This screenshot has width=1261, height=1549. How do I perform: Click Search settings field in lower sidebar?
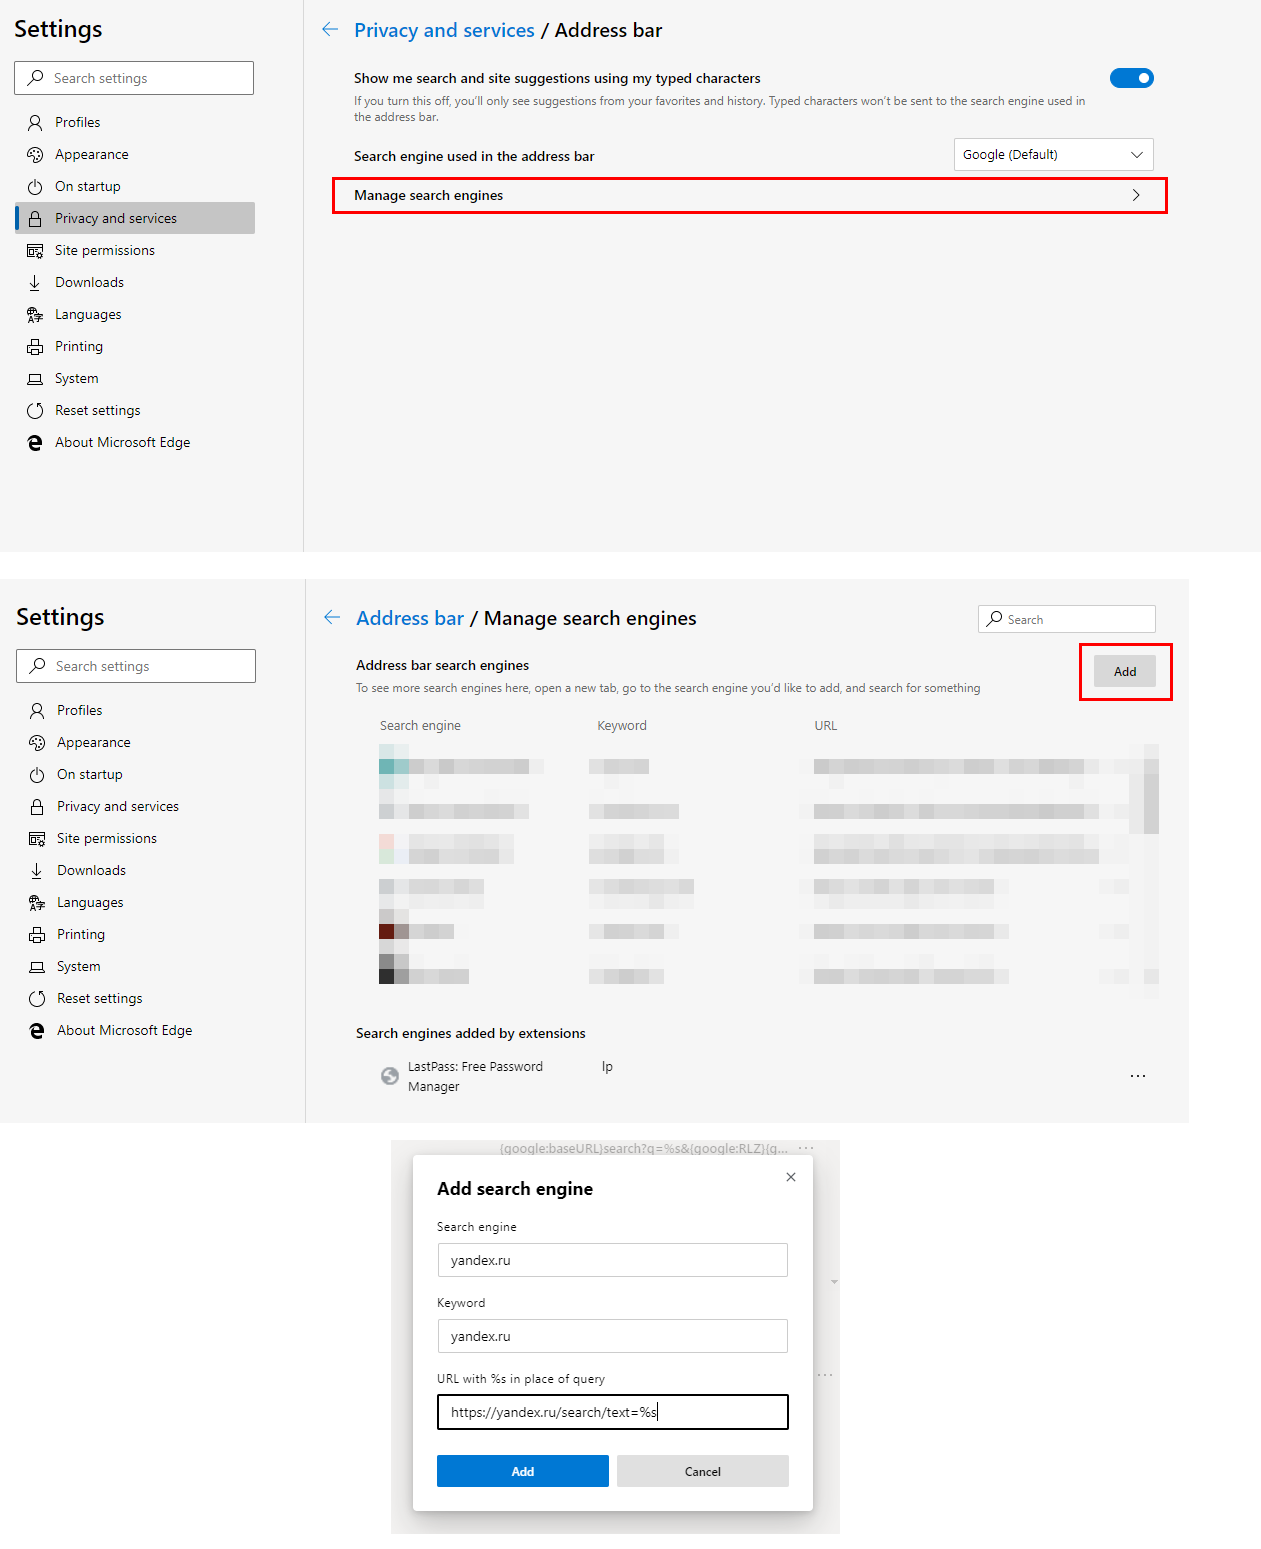coord(136,666)
